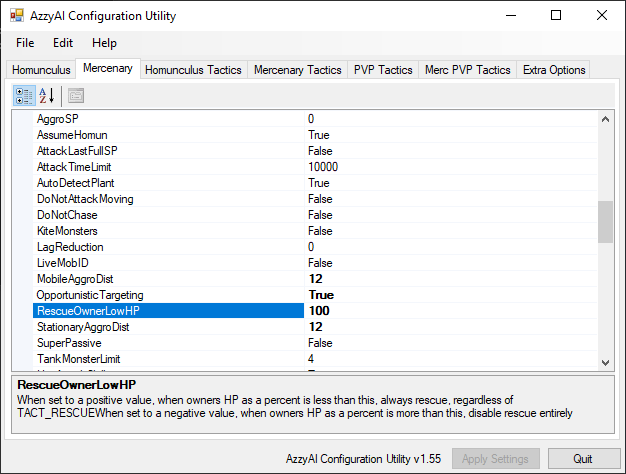
Task: Edit the MobileAggroDist value
Action: pos(450,279)
